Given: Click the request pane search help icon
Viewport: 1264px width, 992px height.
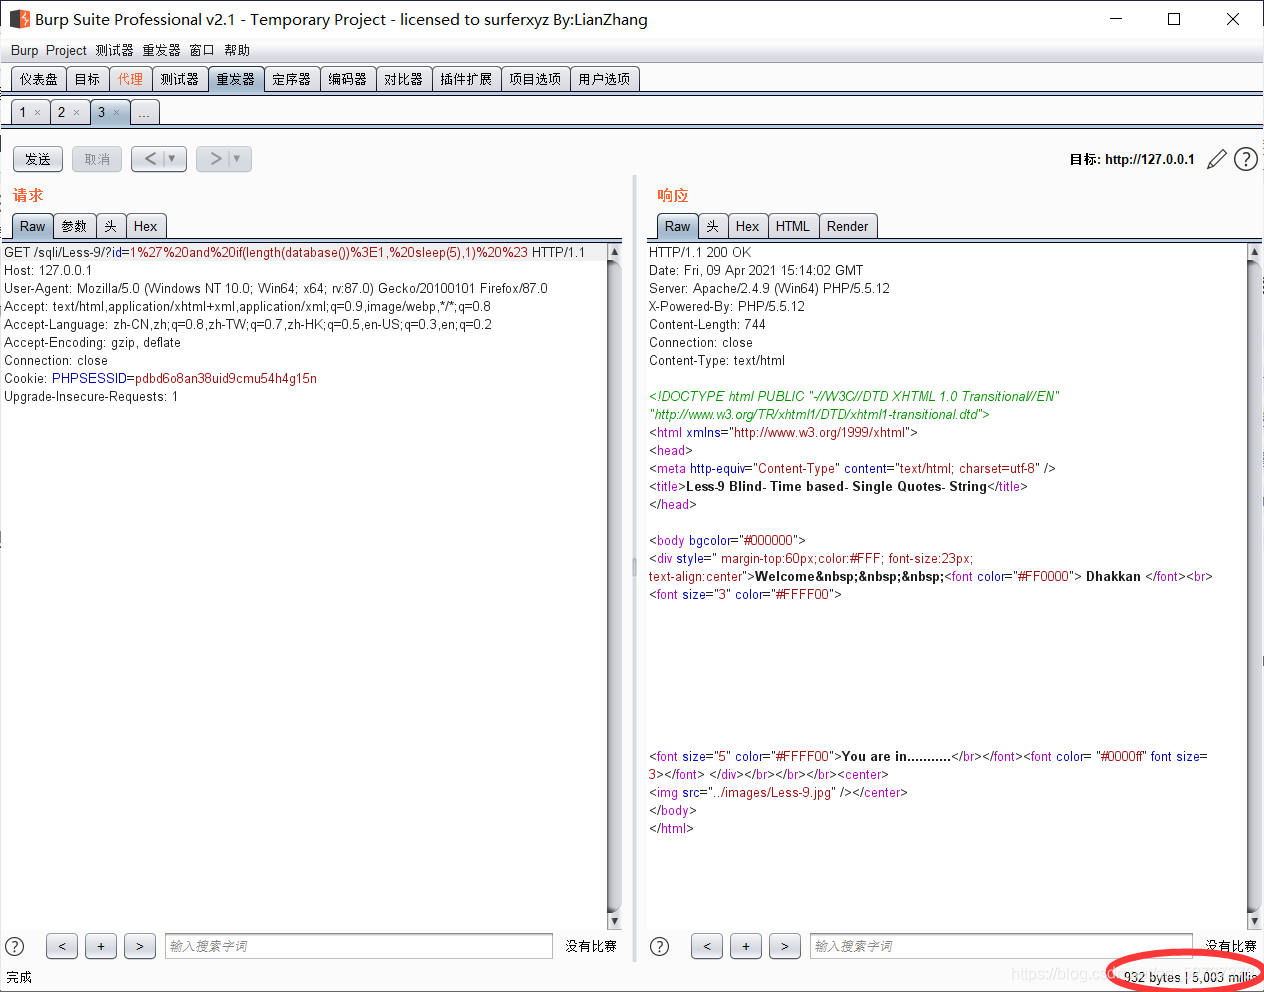Looking at the screenshot, I should pos(15,946).
